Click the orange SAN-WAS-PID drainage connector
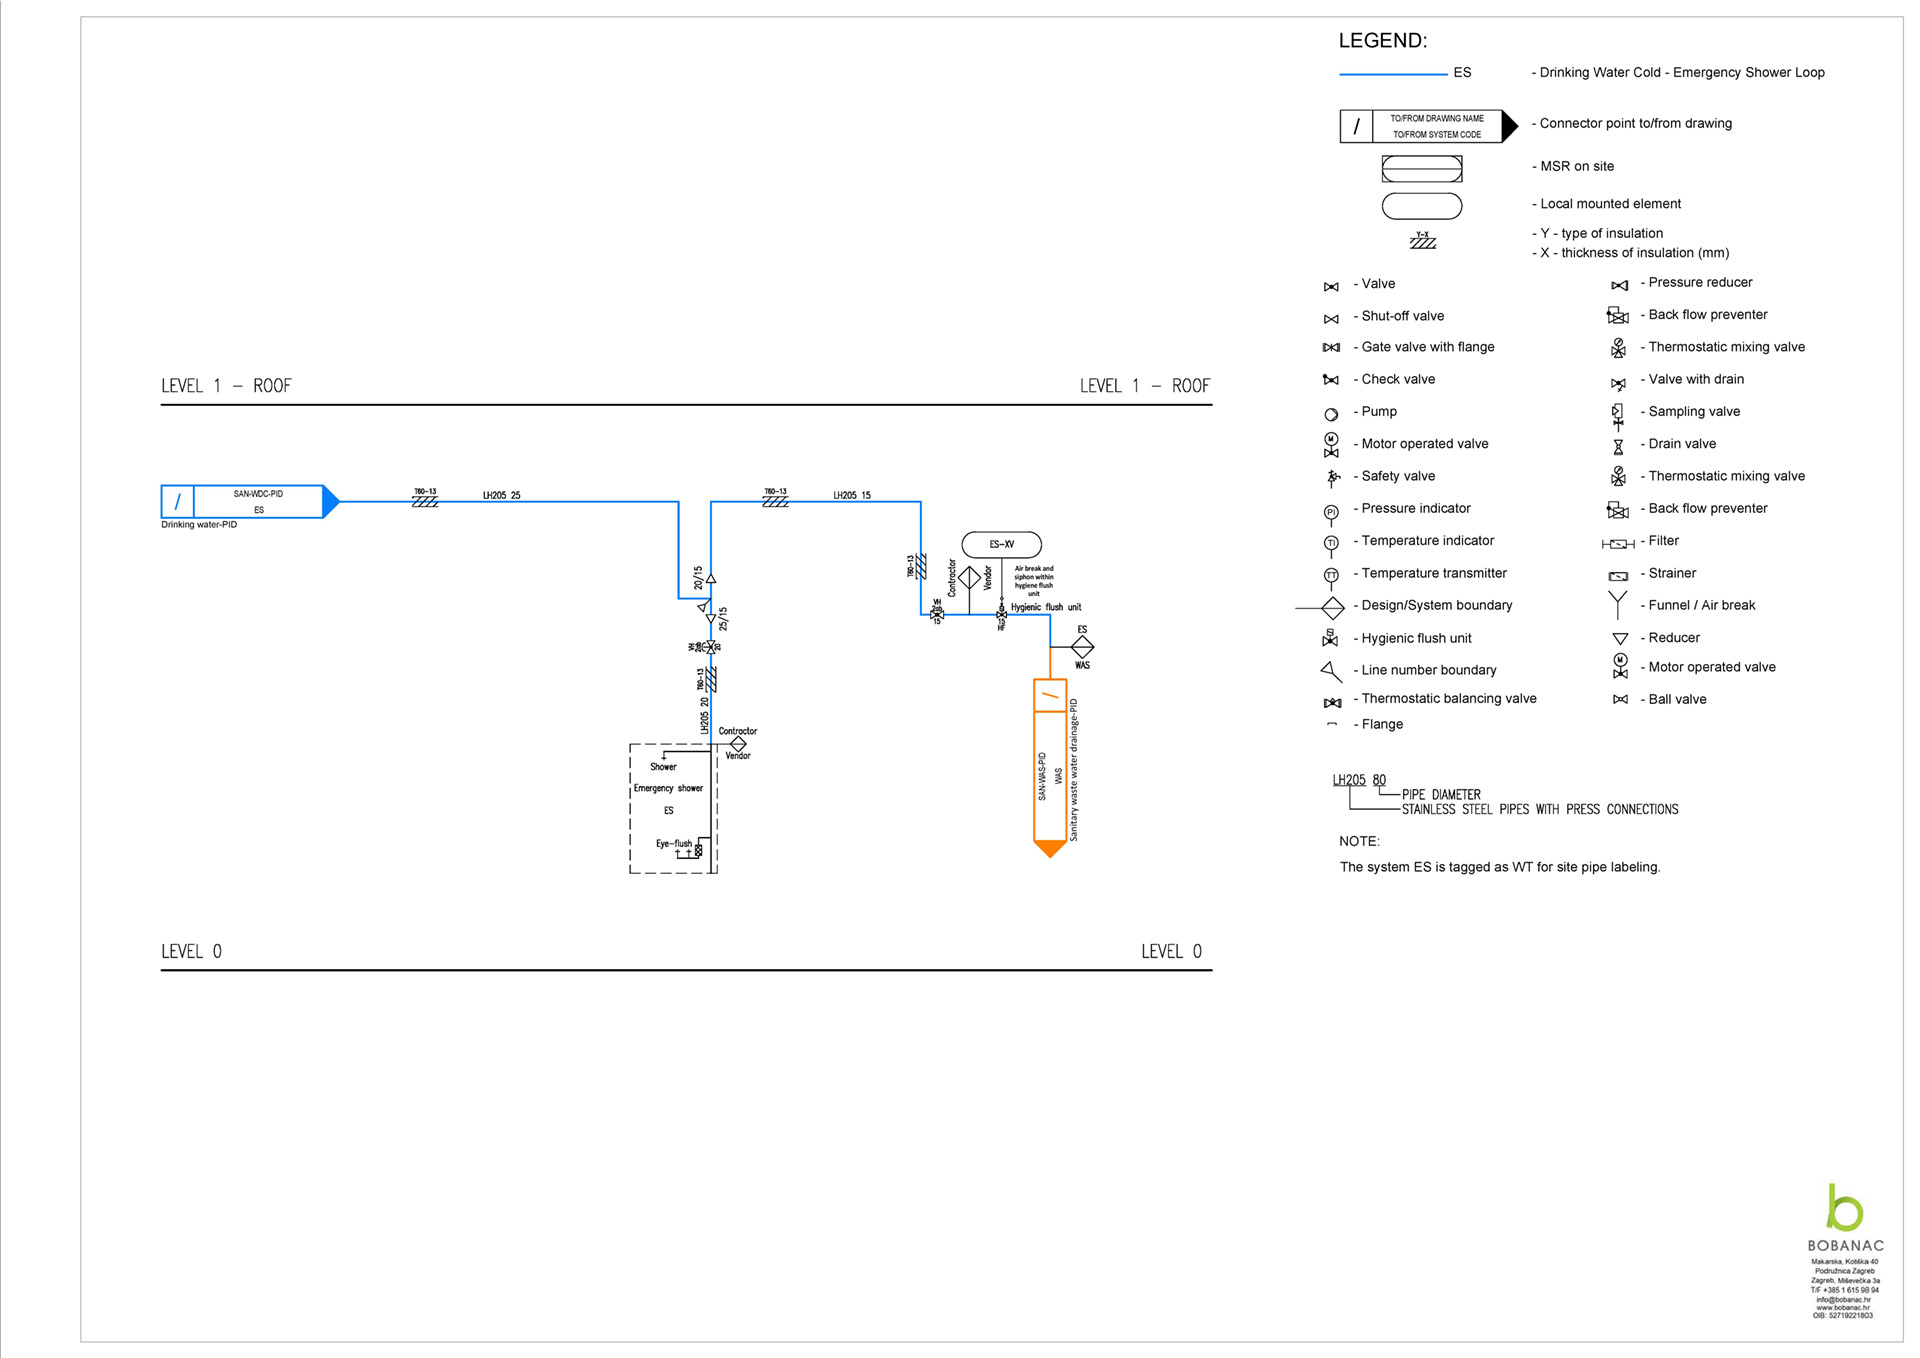 pyautogui.click(x=1049, y=770)
